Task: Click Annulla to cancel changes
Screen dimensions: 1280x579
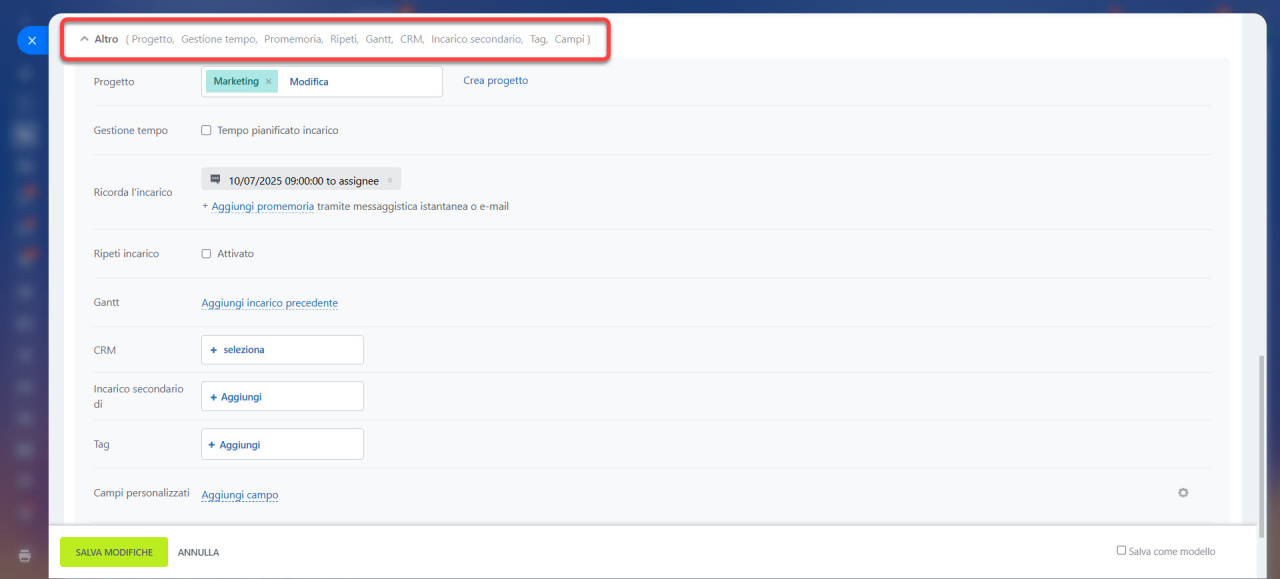Action: (x=198, y=552)
